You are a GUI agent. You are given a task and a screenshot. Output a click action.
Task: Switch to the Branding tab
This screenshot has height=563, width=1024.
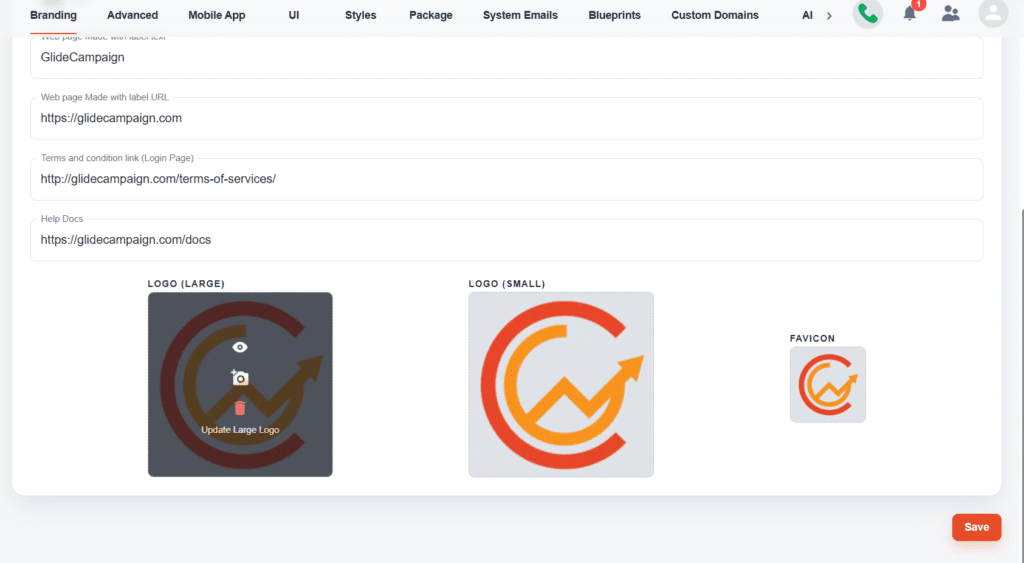point(54,15)
